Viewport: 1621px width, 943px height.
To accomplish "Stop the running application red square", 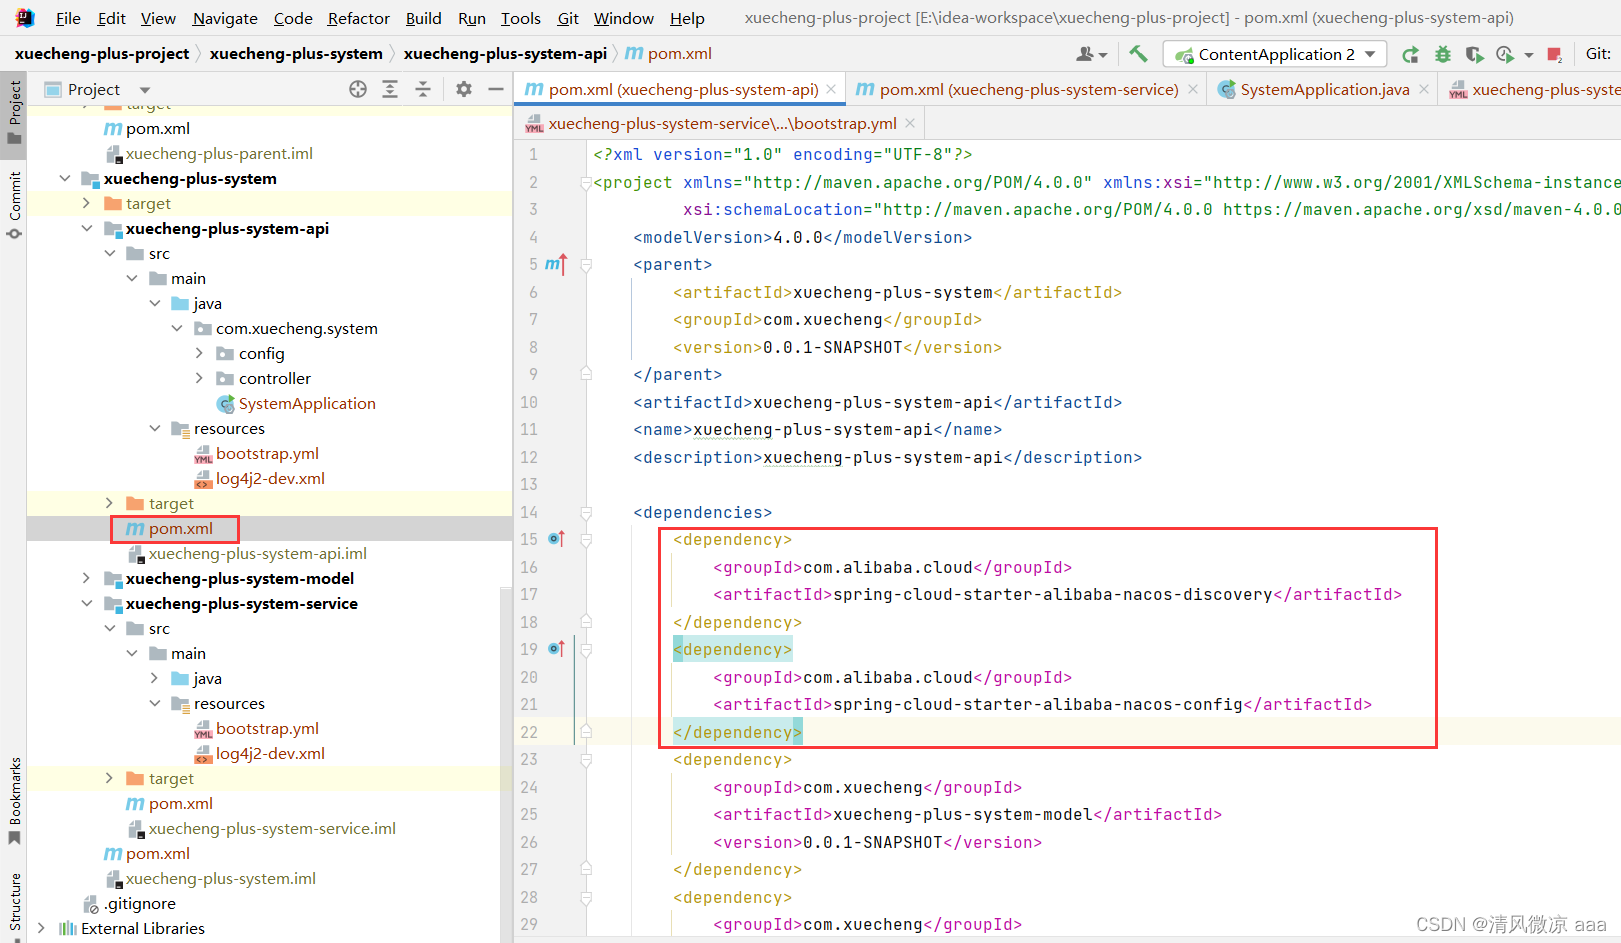I will click(x=1554, y=55).
